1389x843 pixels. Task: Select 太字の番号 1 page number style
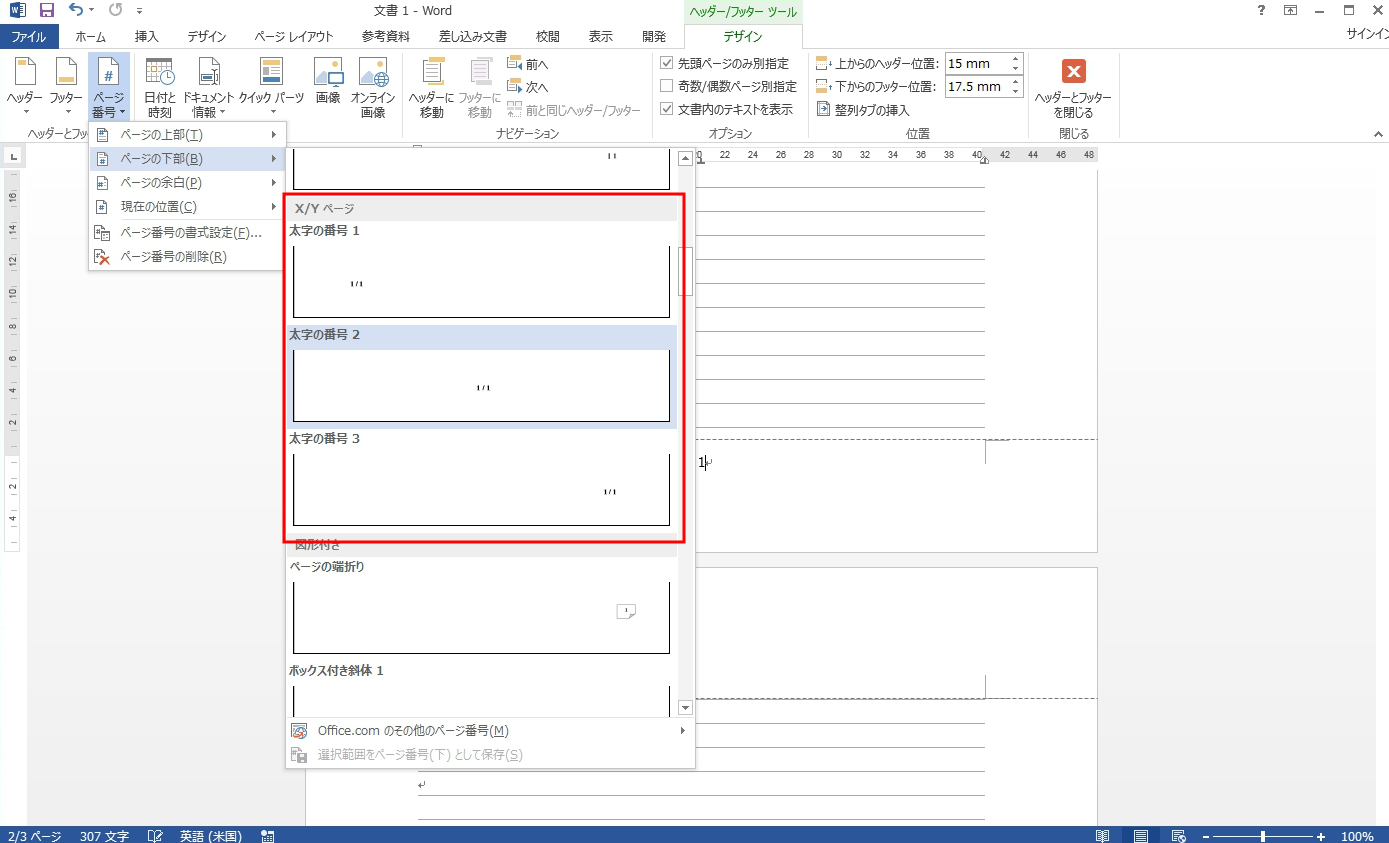pos(481,271)
